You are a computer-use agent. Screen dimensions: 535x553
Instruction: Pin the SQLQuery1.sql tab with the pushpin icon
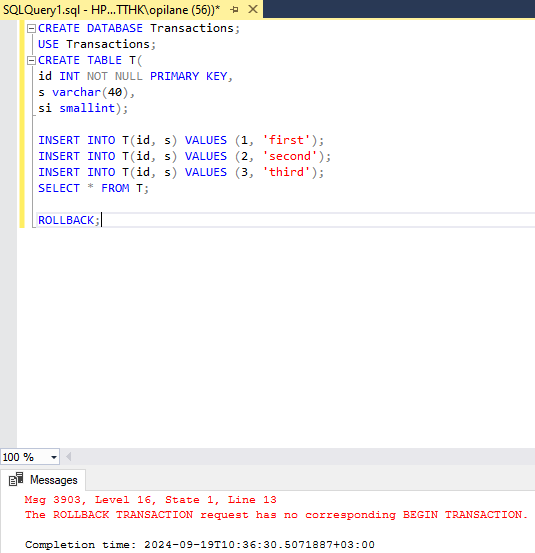234,10
